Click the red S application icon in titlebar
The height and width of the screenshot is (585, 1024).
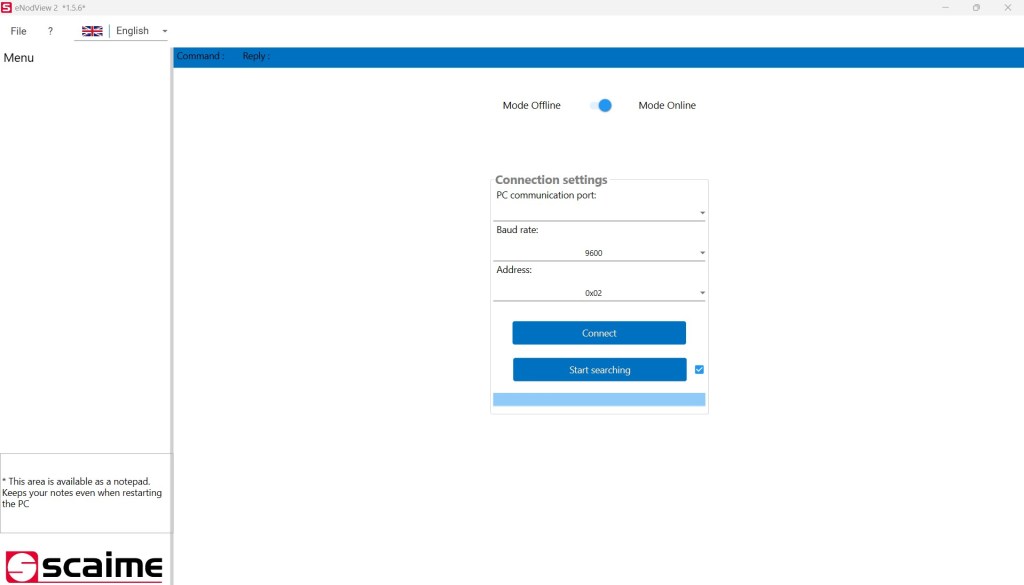[x=9, y=7]
